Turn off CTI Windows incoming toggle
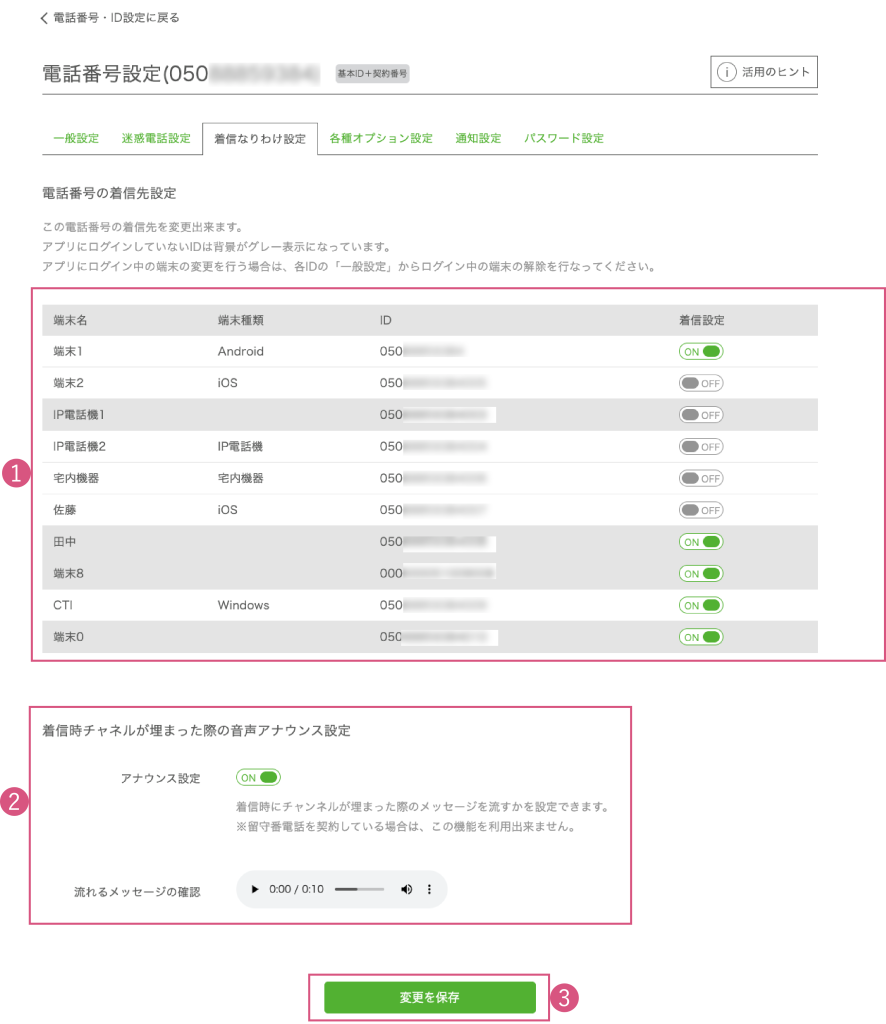 (x=700, y=605)
